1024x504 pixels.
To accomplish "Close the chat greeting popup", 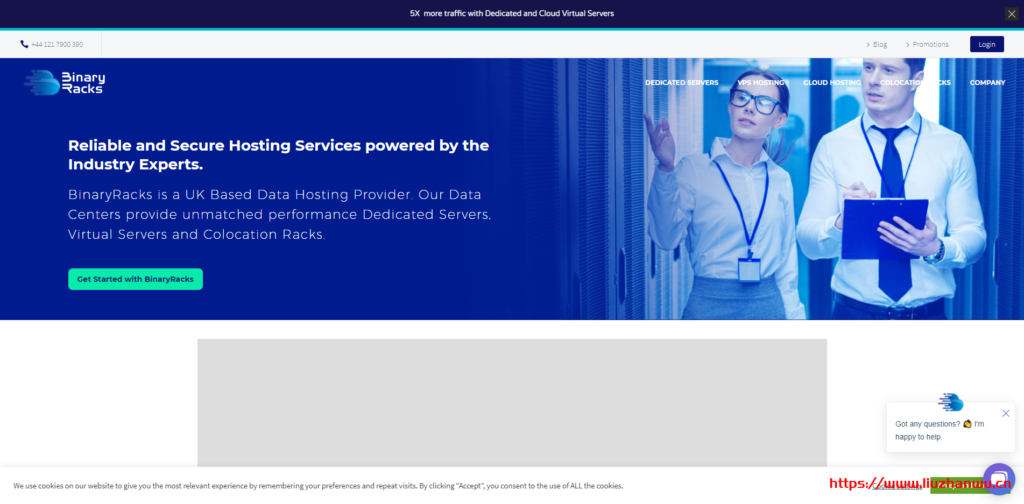I will point(1005,413).
